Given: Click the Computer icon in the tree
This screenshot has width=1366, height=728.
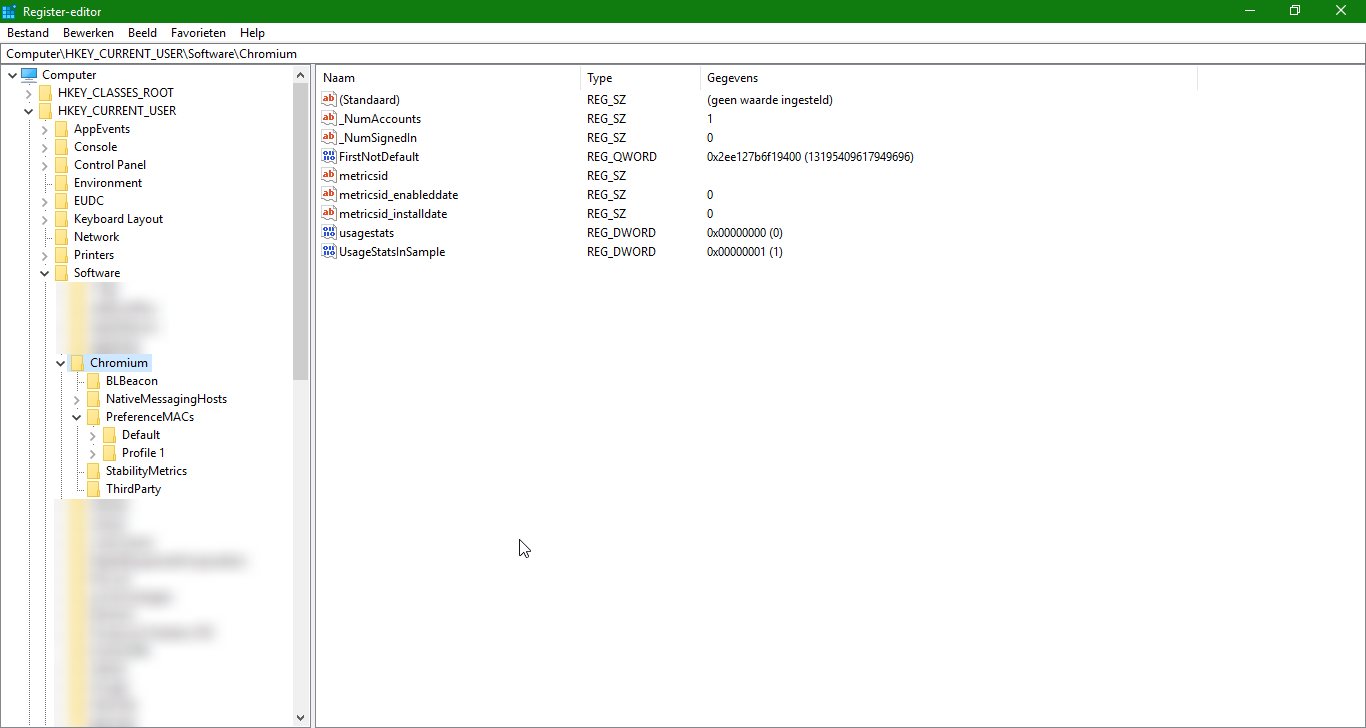Looking at the screenshot, I should (x=31, y=74).
